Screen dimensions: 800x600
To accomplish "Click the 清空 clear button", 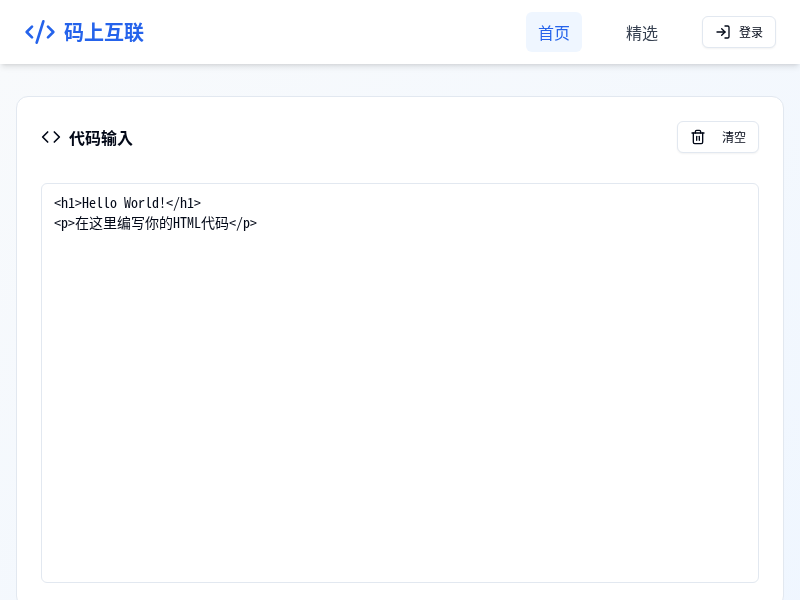I will 718,137.
